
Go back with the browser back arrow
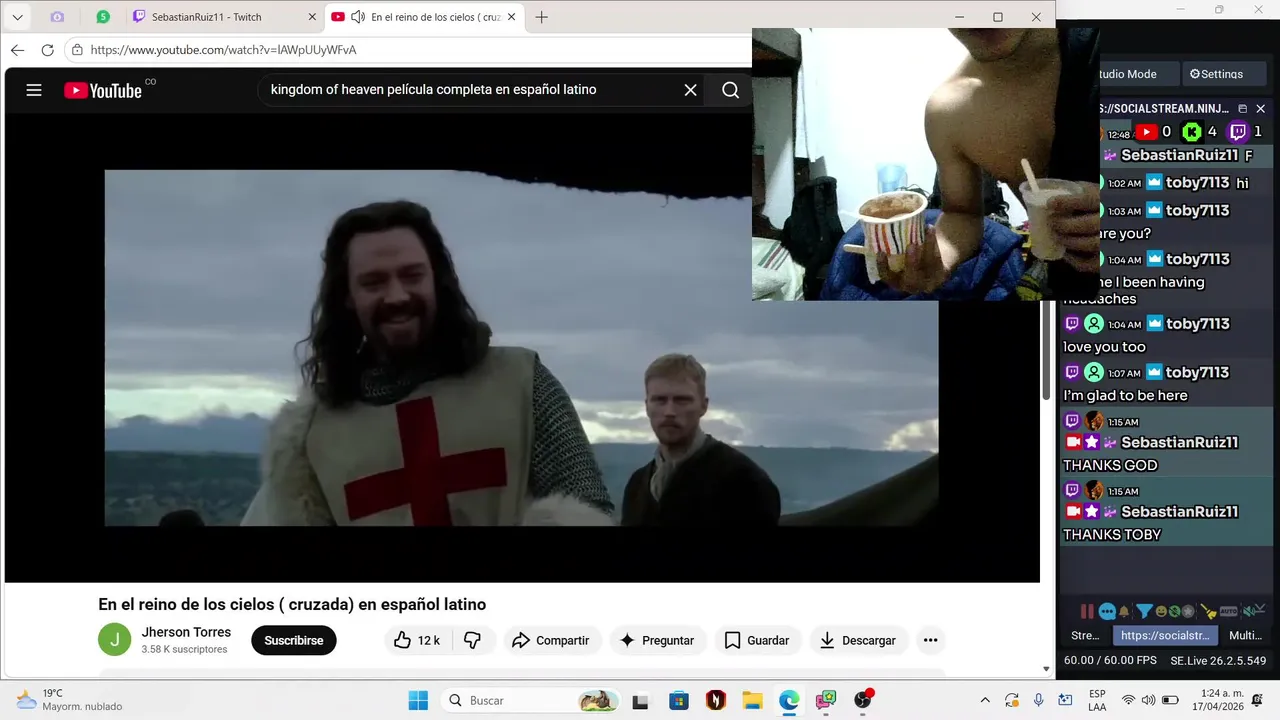17,50
